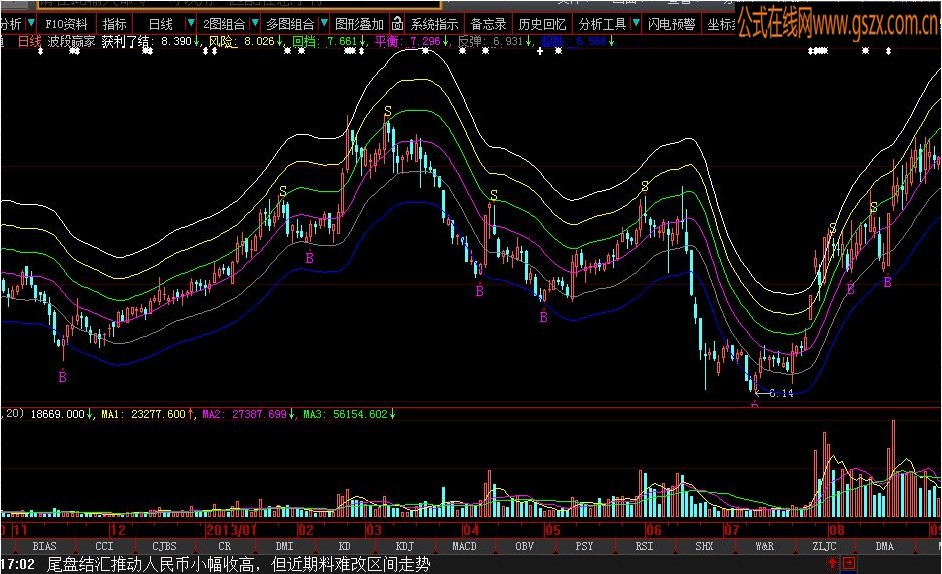Screen dimensions: 942x574
Task: Click the MA3: 56154.602 volume label
Action: coord(345,414)
